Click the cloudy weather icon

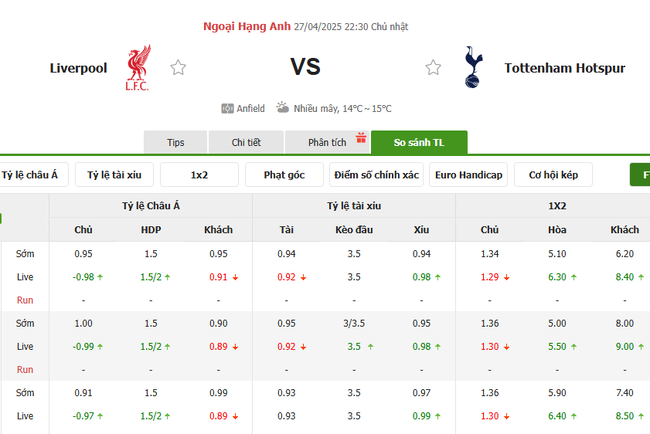283,107
